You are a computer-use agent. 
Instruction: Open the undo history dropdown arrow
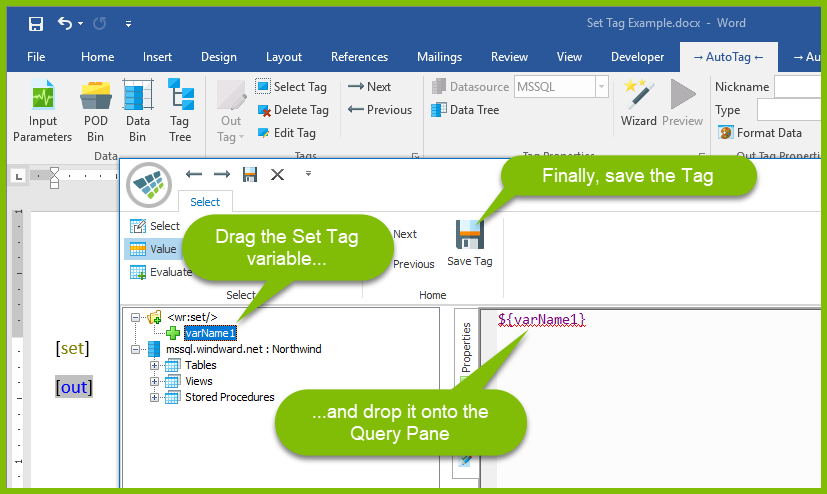(81, 23)
